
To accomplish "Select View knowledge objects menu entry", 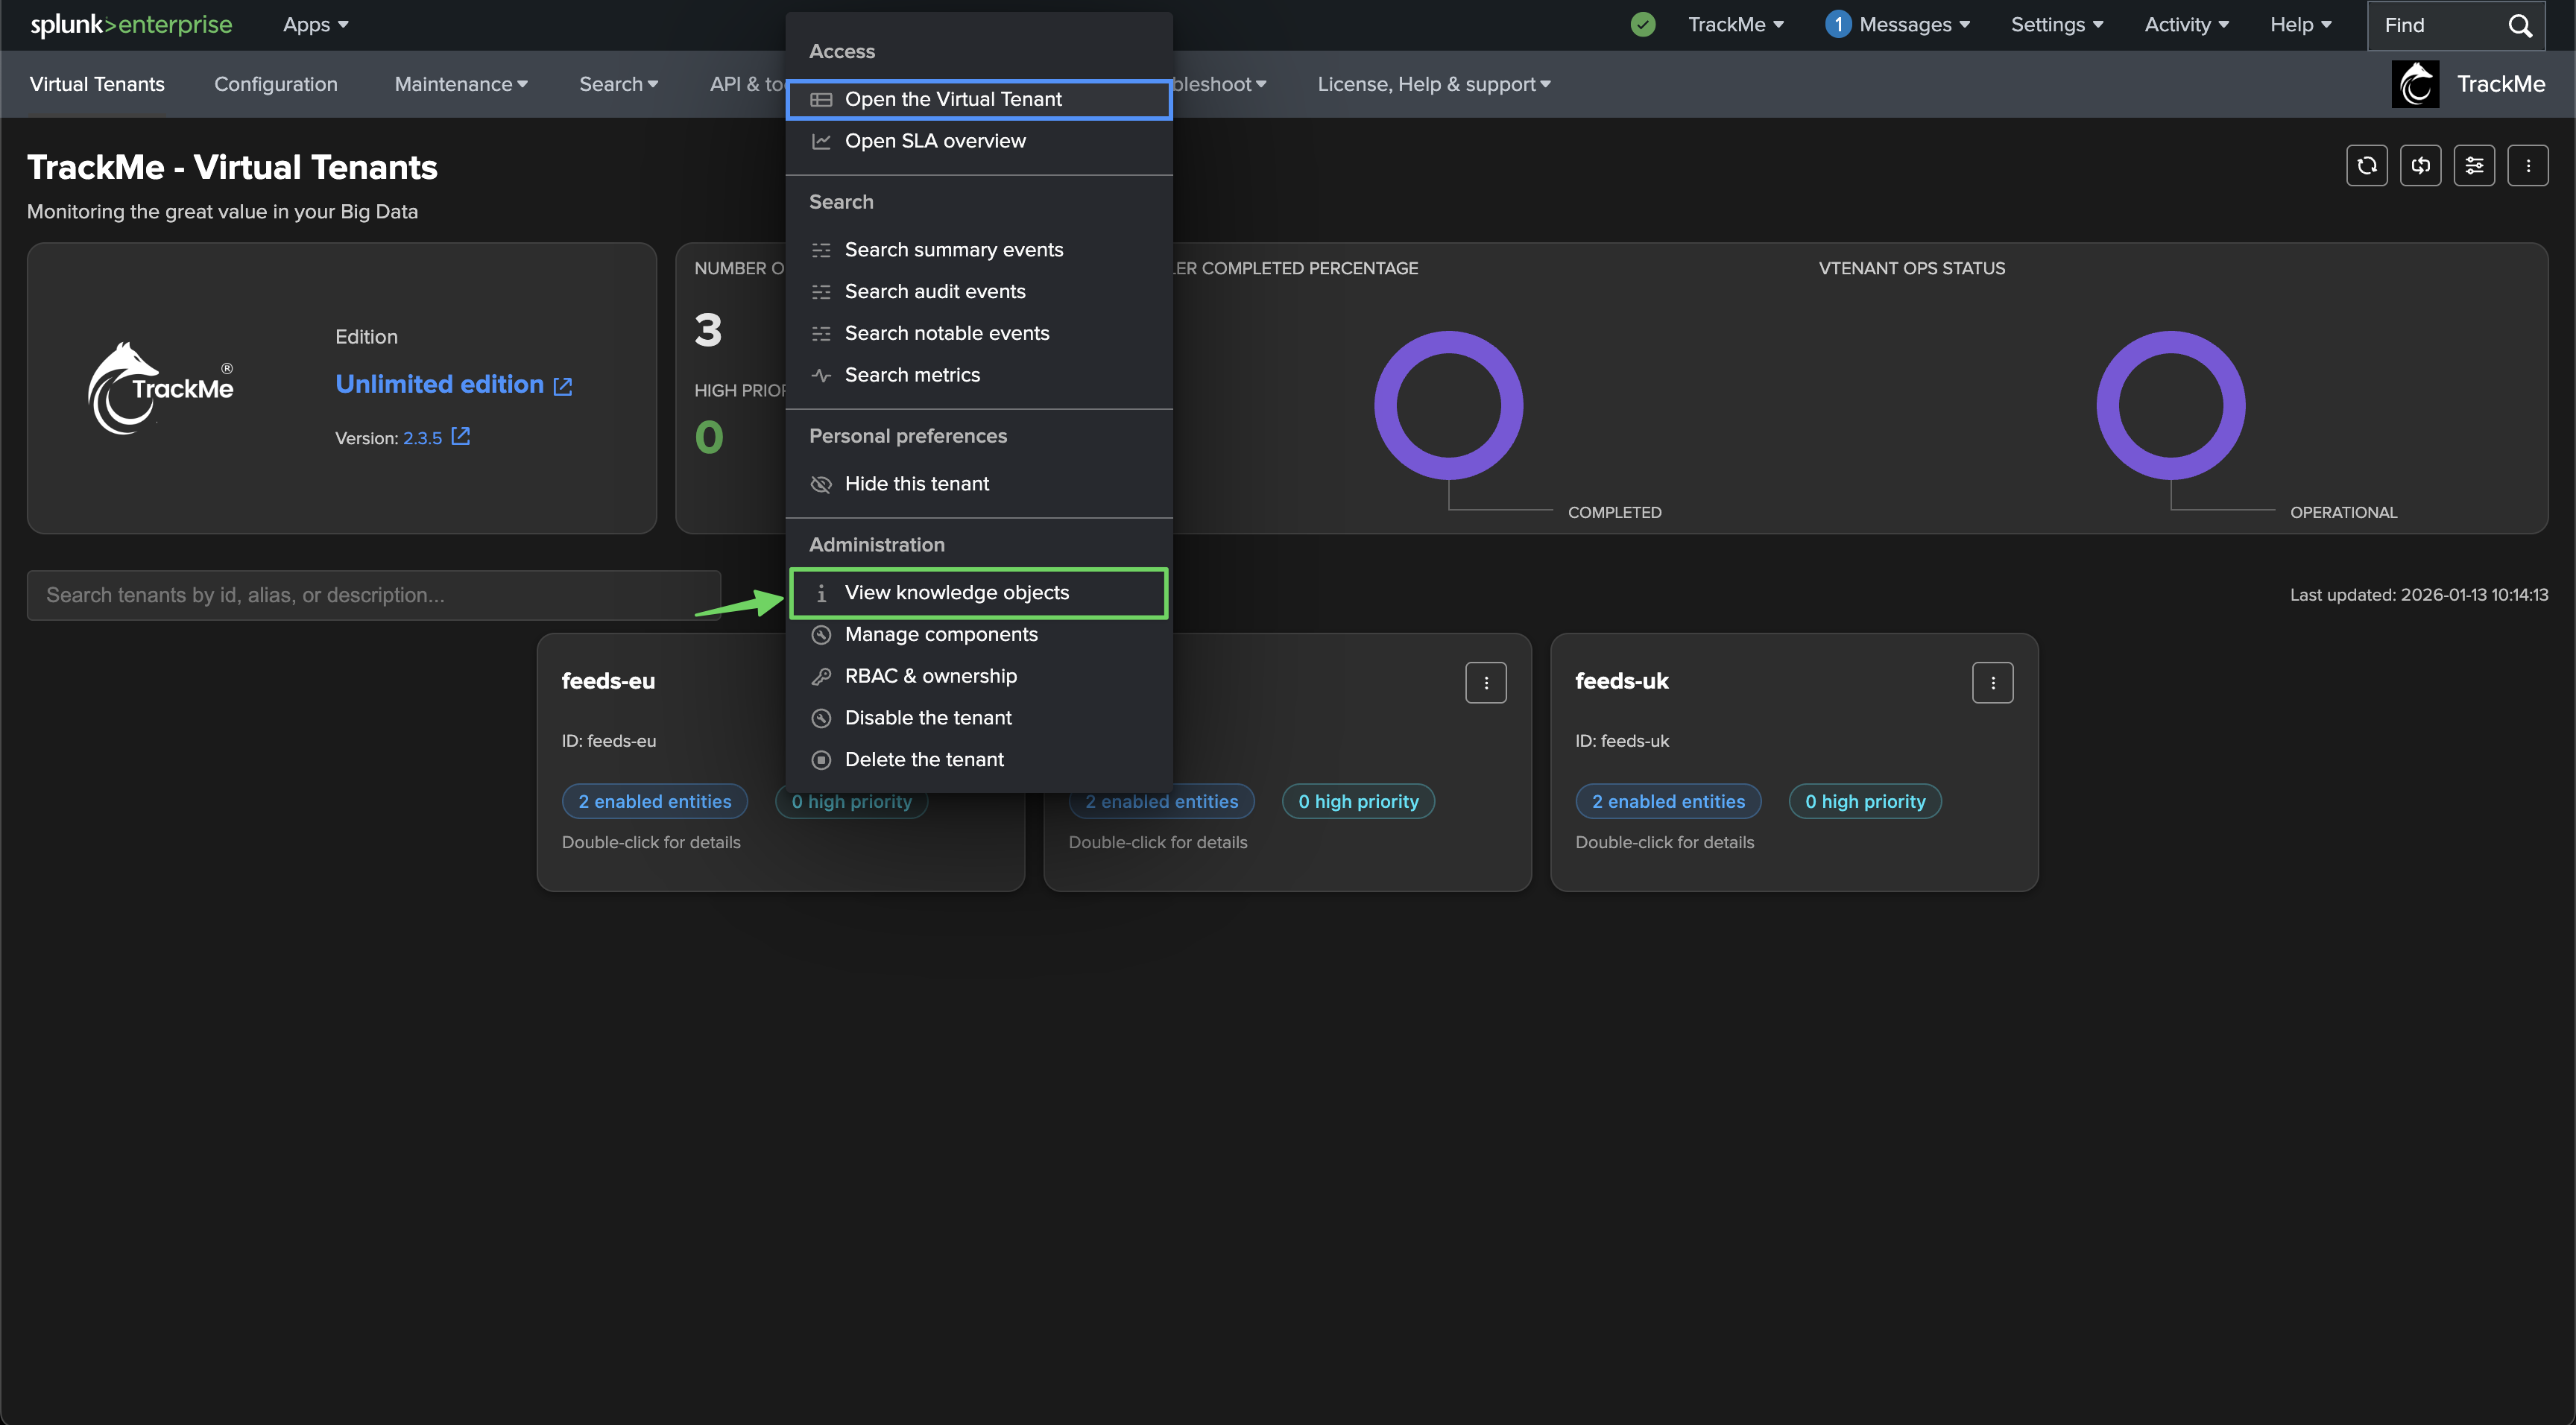I will [x=956, y=593].
